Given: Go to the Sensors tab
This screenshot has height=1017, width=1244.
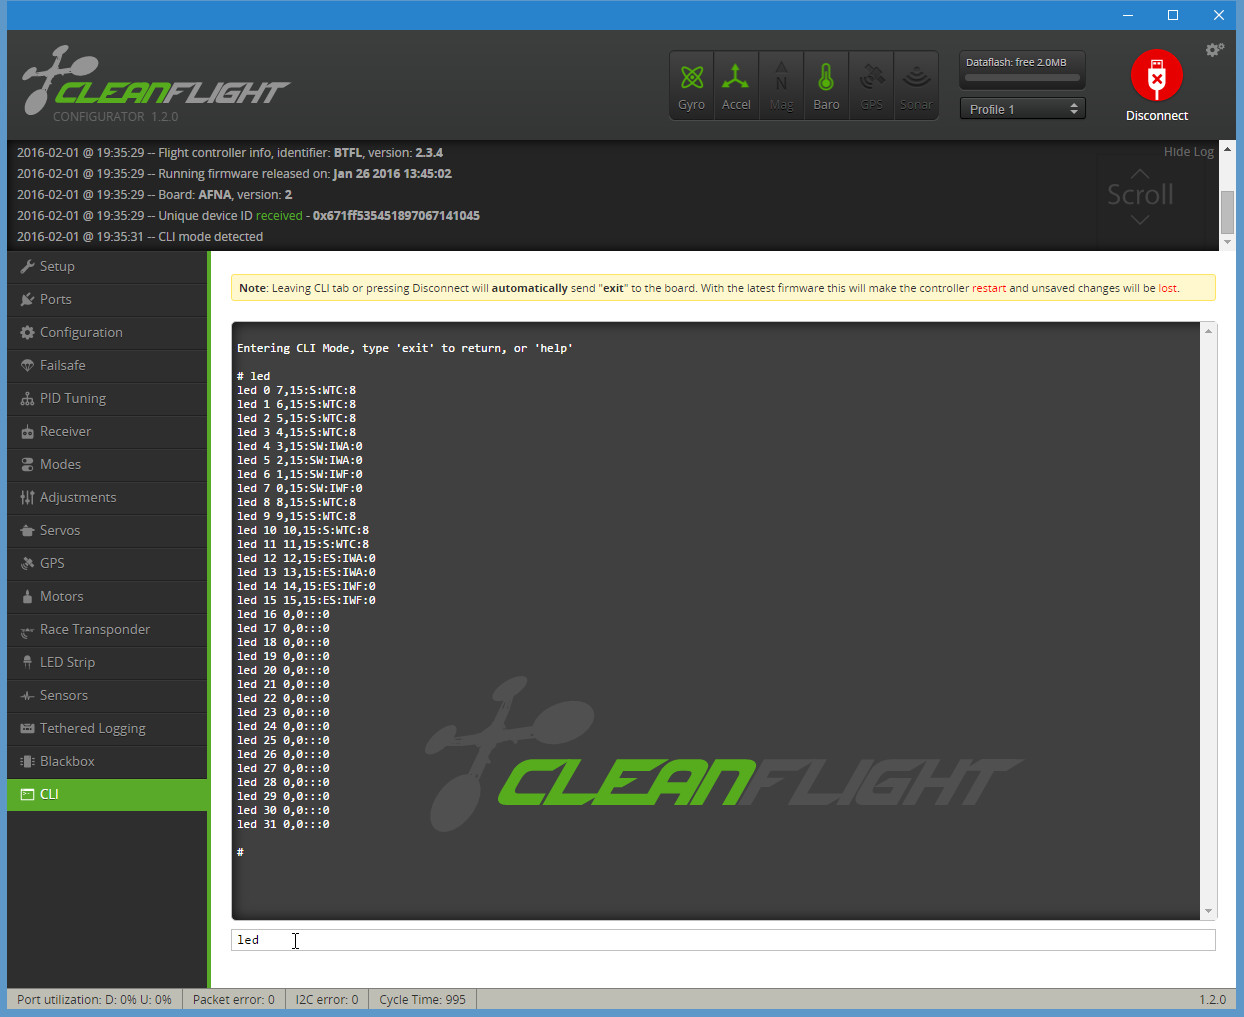Looking at the screenshot, I should coord(107,696).
